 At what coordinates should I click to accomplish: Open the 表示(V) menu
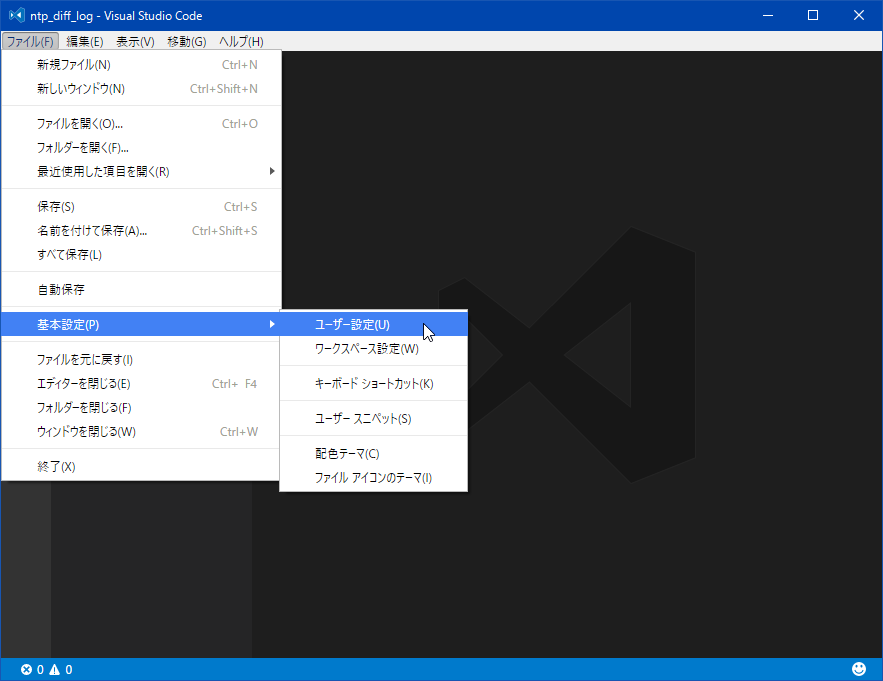coord(135,41)
